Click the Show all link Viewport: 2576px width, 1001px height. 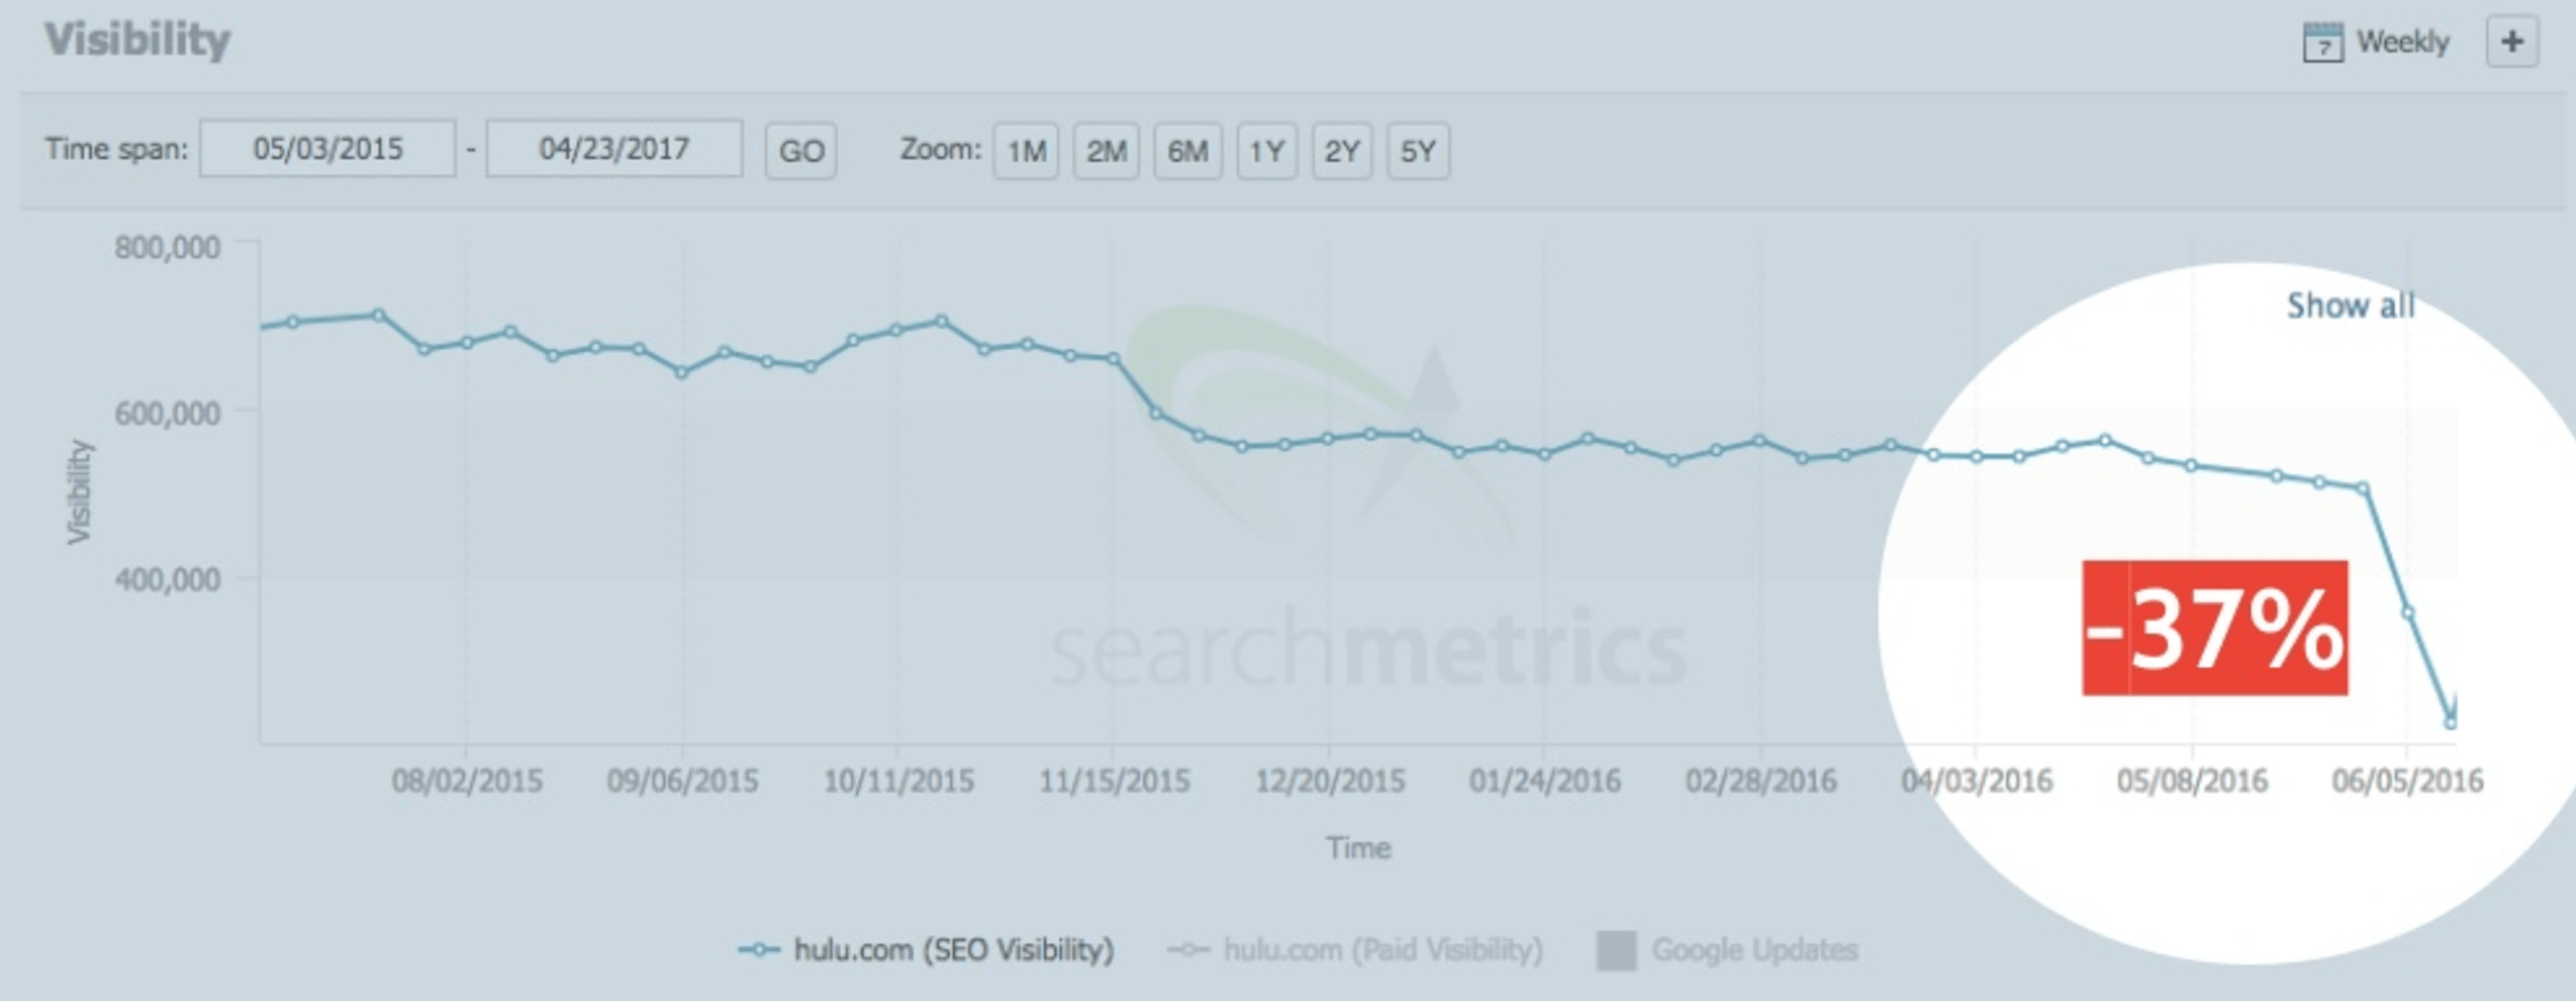(2350, 305)
